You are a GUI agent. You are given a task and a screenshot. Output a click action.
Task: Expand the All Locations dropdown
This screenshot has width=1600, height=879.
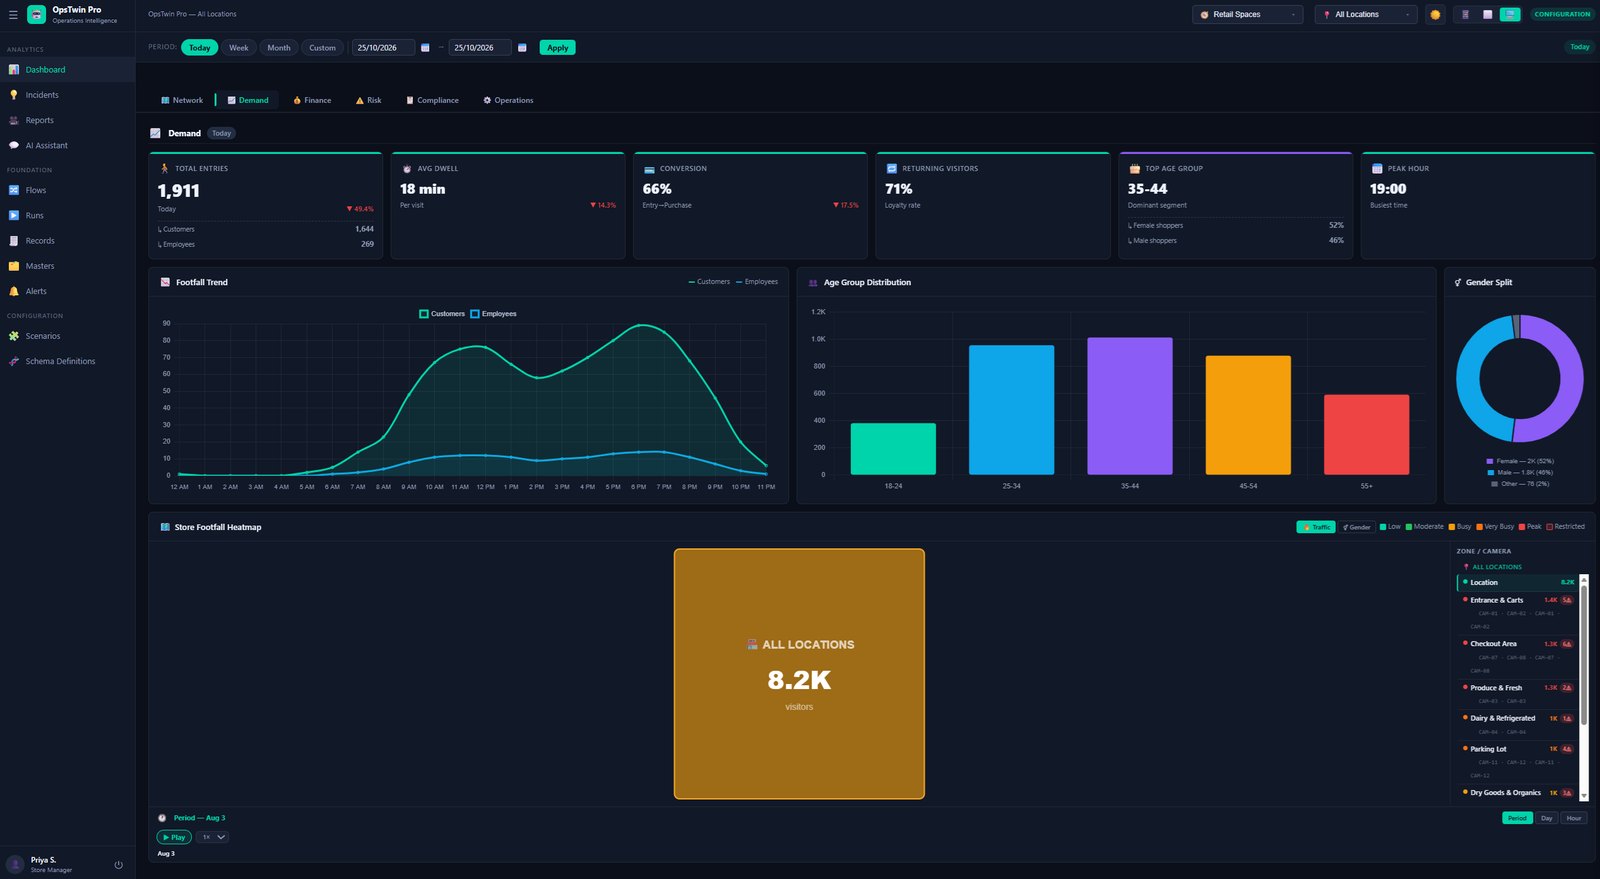tap(1366, 15)
